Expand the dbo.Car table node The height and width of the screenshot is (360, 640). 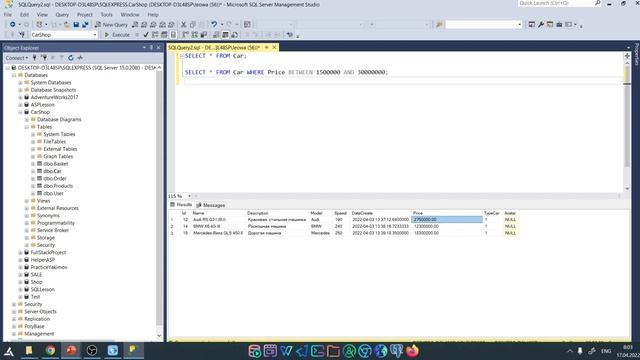point(33,171)
